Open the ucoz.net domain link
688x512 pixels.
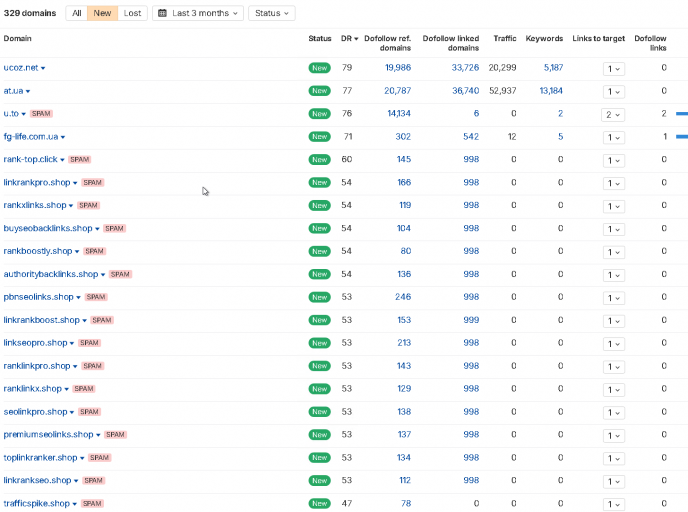click(21, 68)
